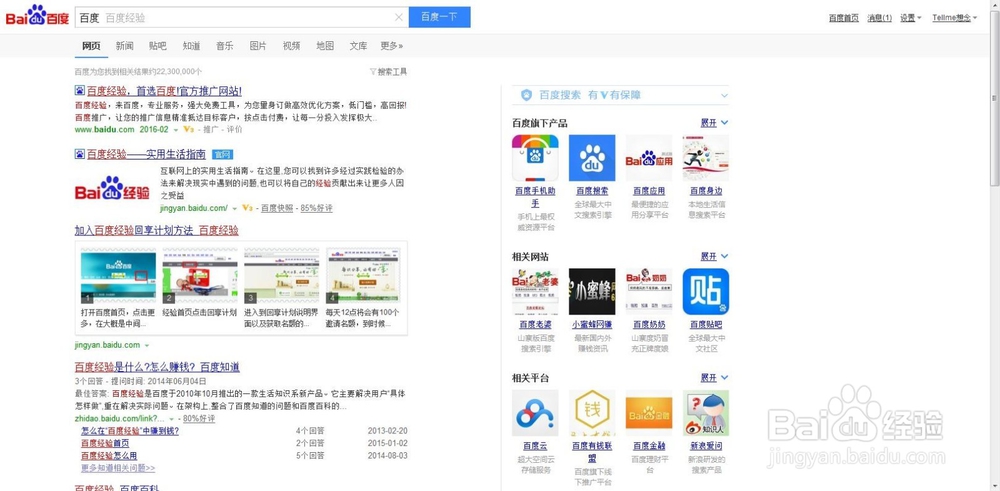Open the 百度有钱联盟 hexagon icon
The image size is (1000, 491).
(592, 413)
